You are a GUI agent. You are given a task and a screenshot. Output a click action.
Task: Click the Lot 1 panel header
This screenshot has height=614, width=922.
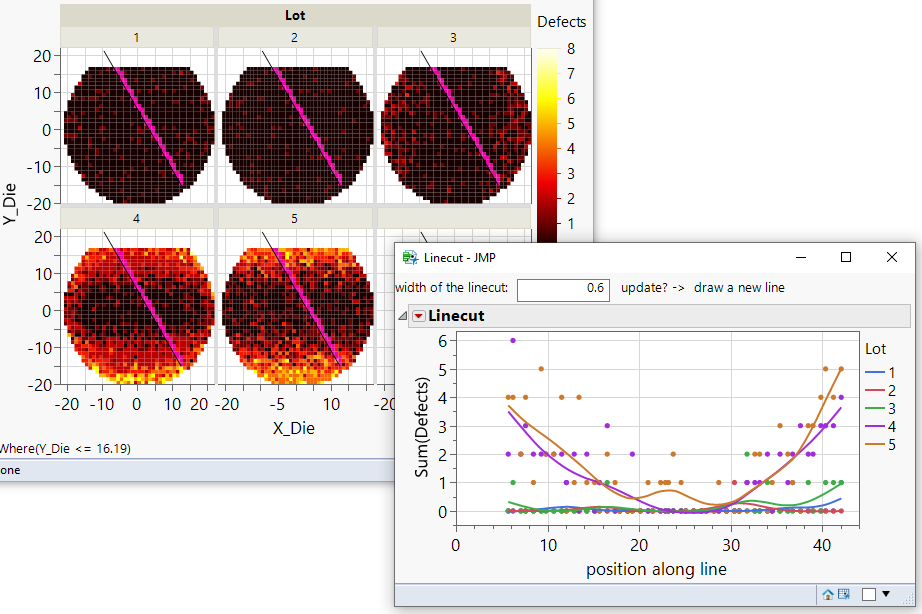pos(136,38)
